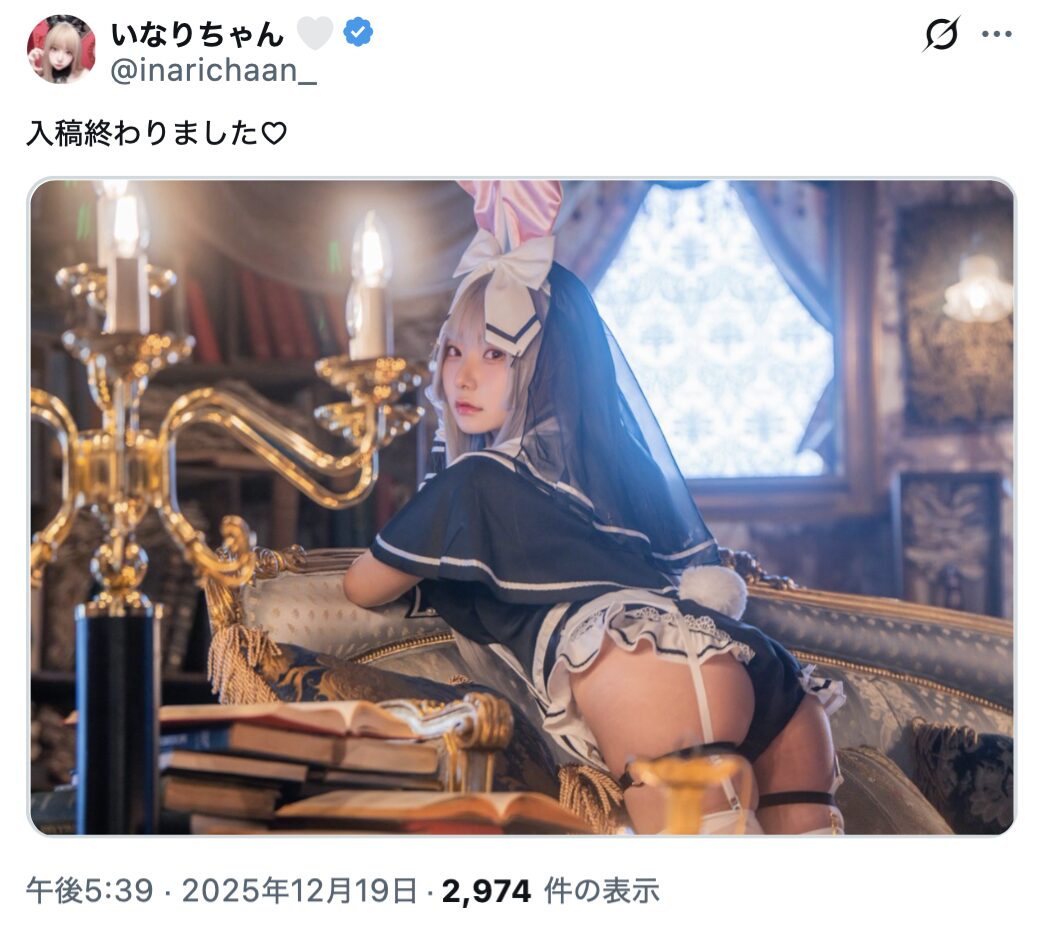
Task: Open the attached photo in full view
Action: point(522,507)
